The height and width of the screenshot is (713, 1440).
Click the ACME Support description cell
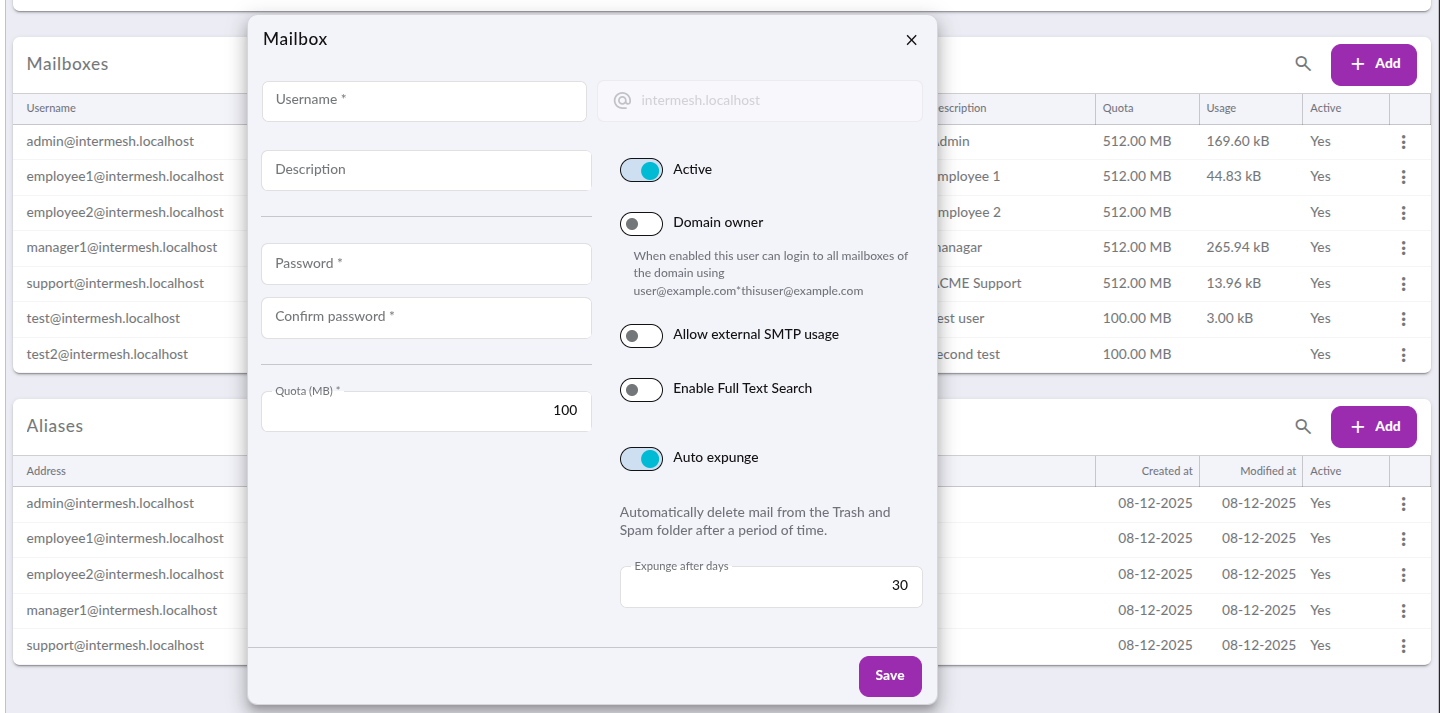[979, 284]
